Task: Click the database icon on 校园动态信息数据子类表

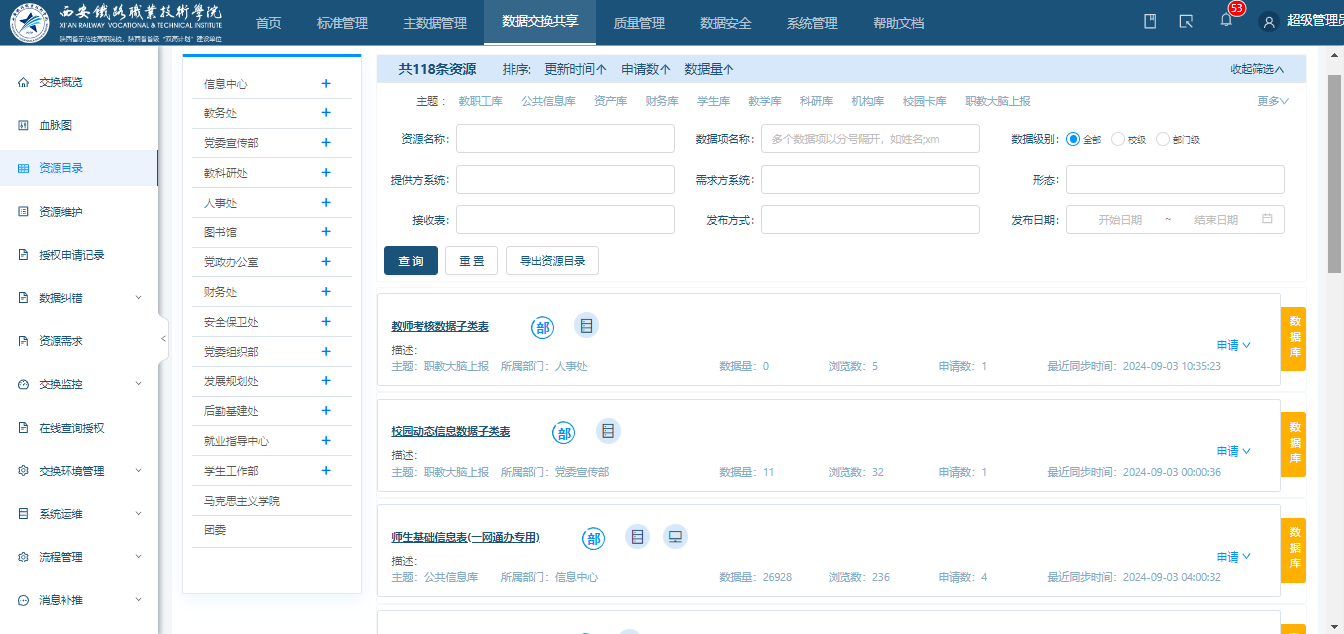Action: (x=608, y=431)
